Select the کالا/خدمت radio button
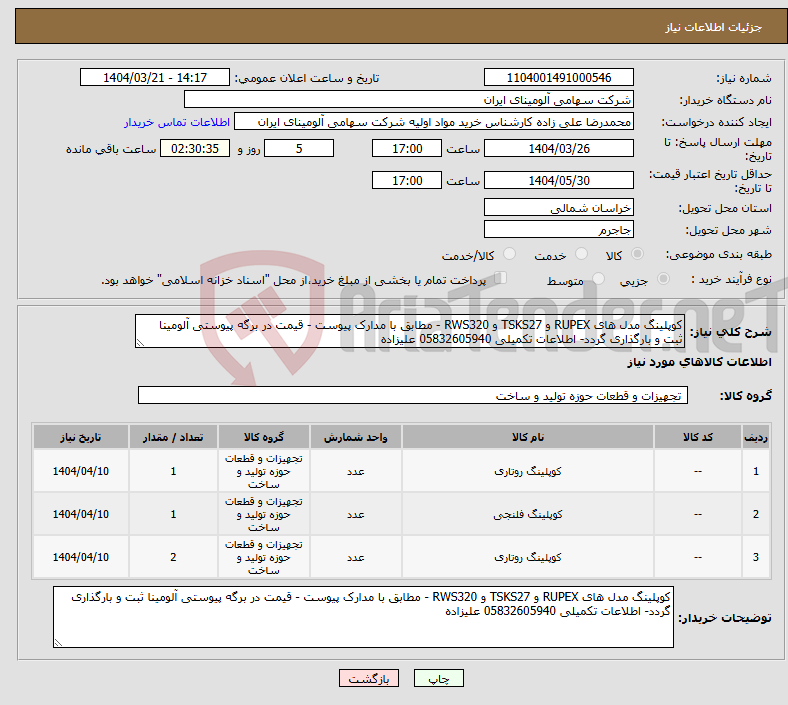788x705 pixels. pos(510,254)
